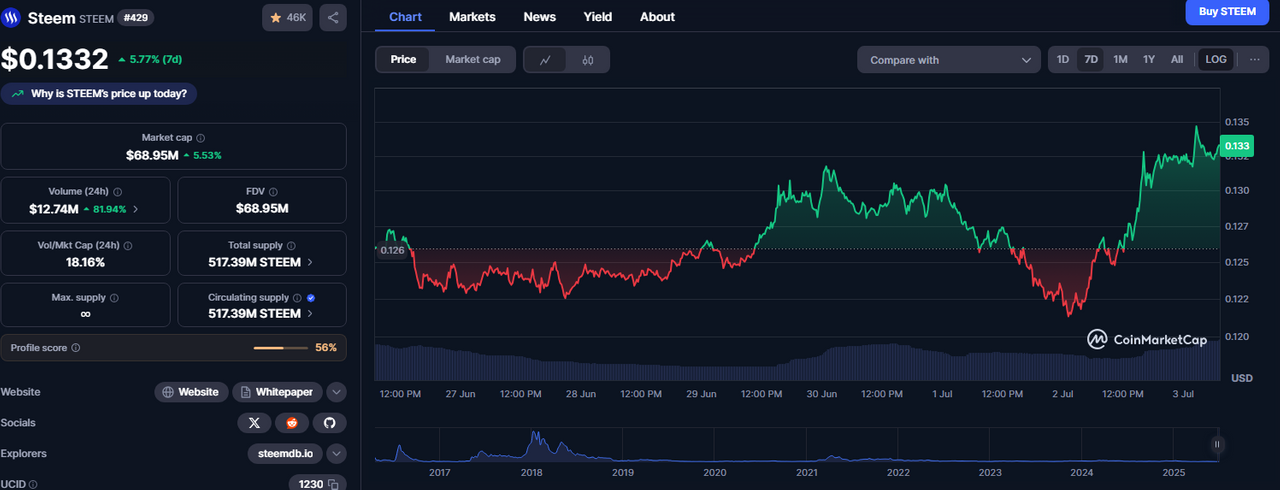
Task: Open the Website link
Action: pyautogui.click(x=190, y=392)
